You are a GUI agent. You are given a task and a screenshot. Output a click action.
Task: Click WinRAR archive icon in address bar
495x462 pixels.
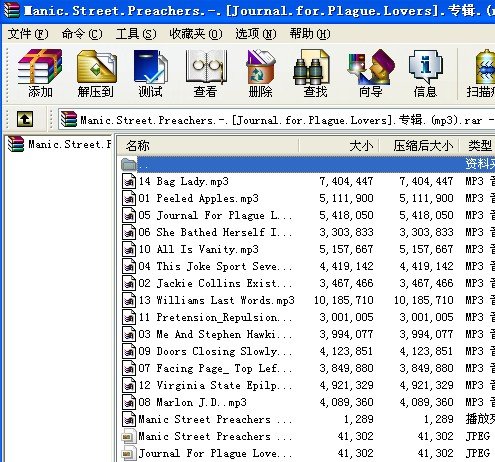(69, 119)
